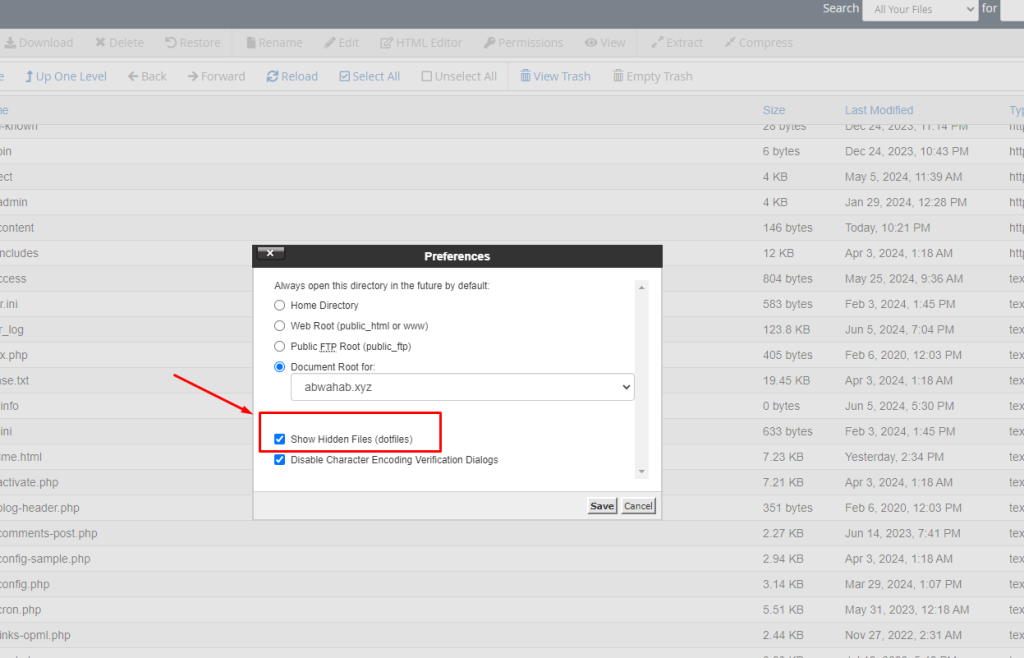The image size is (1024, 658).
Task: Click the Rename toolbar icon
Action: tap(250, 43)
